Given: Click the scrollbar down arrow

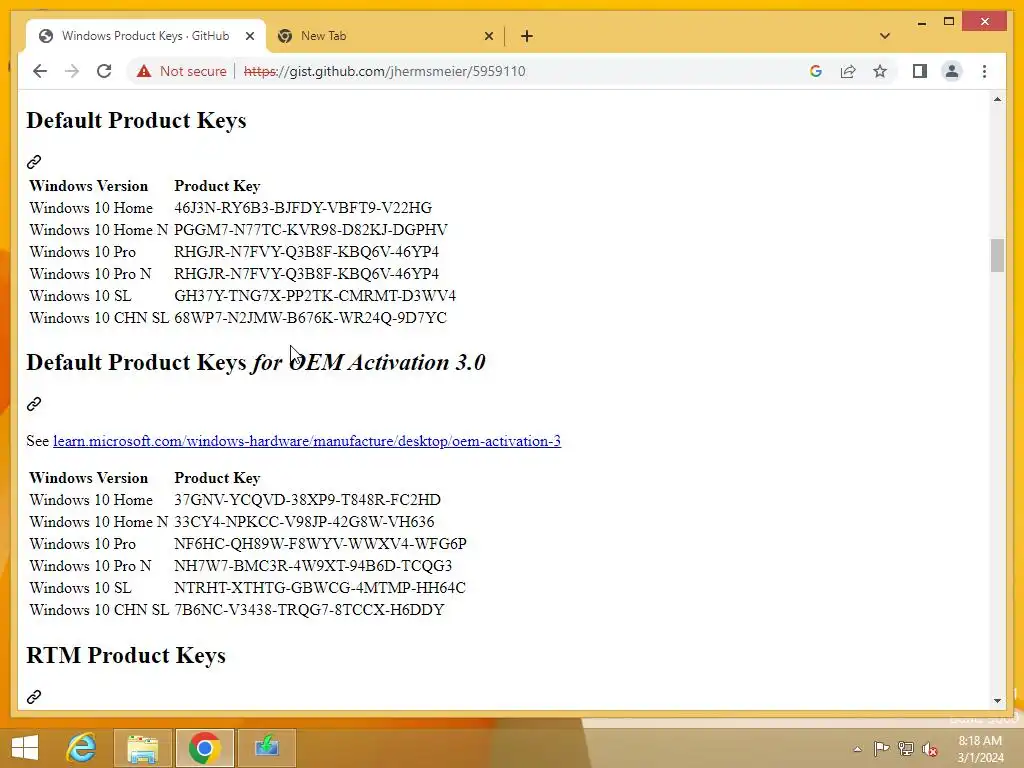Looking at the screenshot, I should pyautogui.click(x=997, y=701).
